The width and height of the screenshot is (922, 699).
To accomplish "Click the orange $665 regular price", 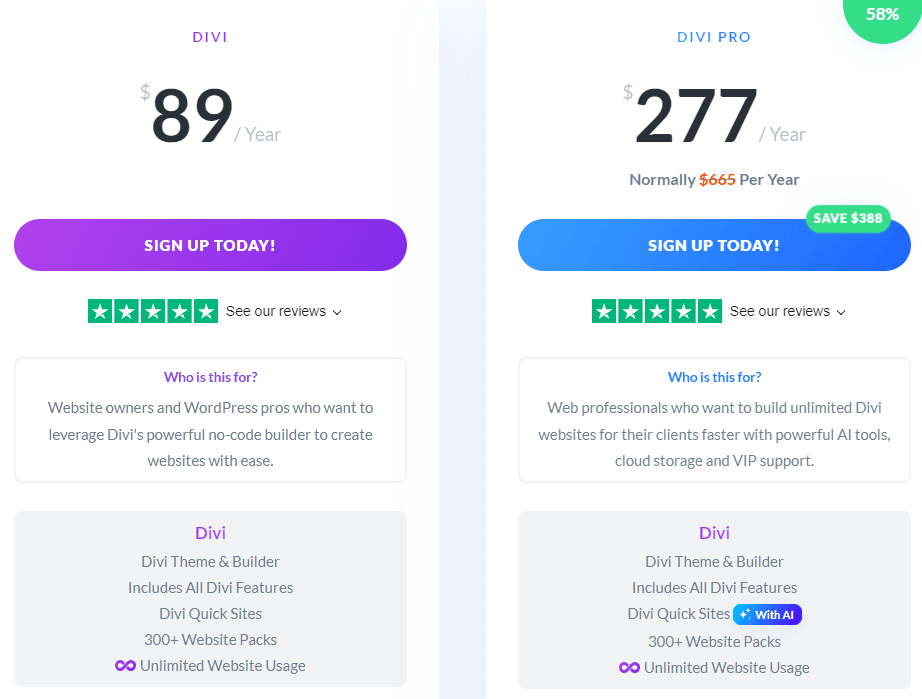I will 717,179.
